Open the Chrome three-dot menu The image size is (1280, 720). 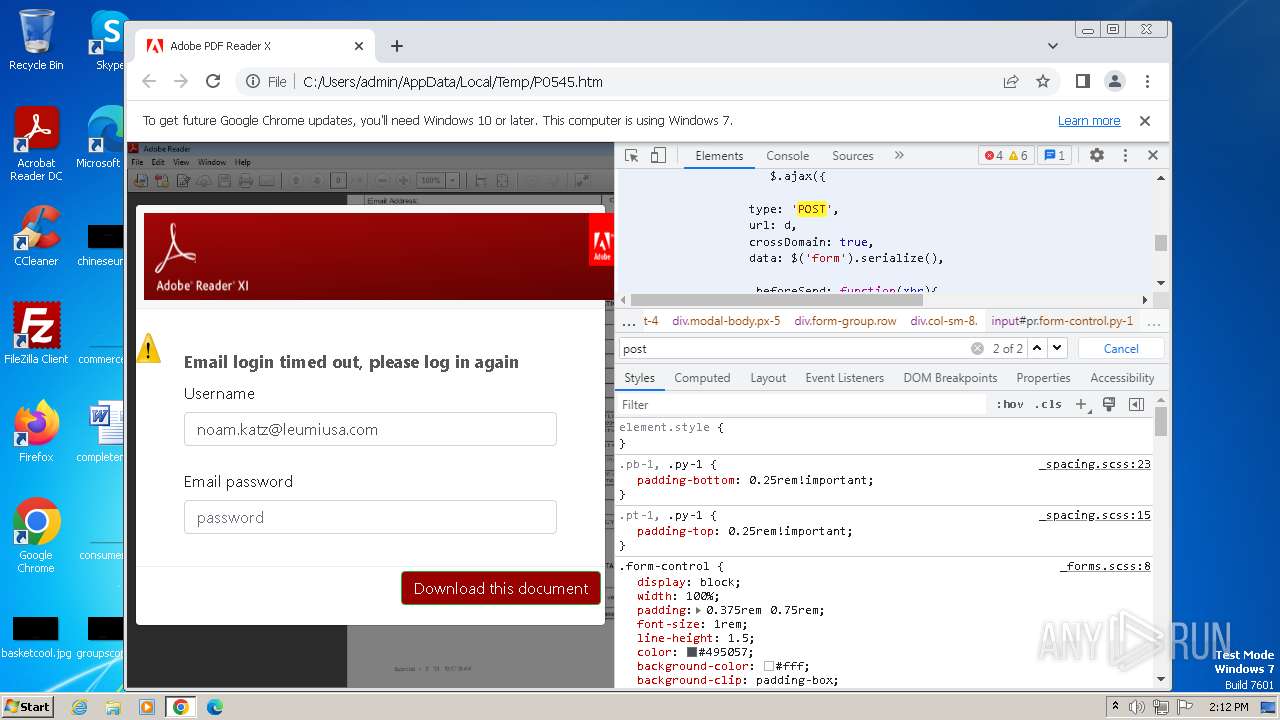1147,81
